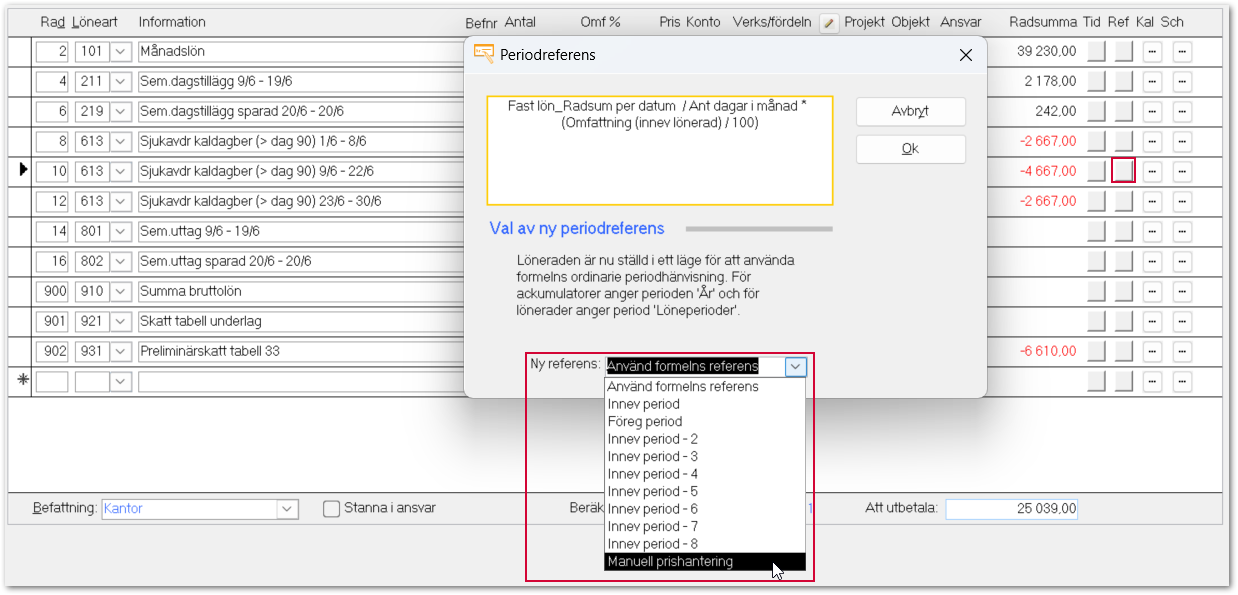Click the Avbryt button
Screen dimensions: 1238x595
(911, 111)
